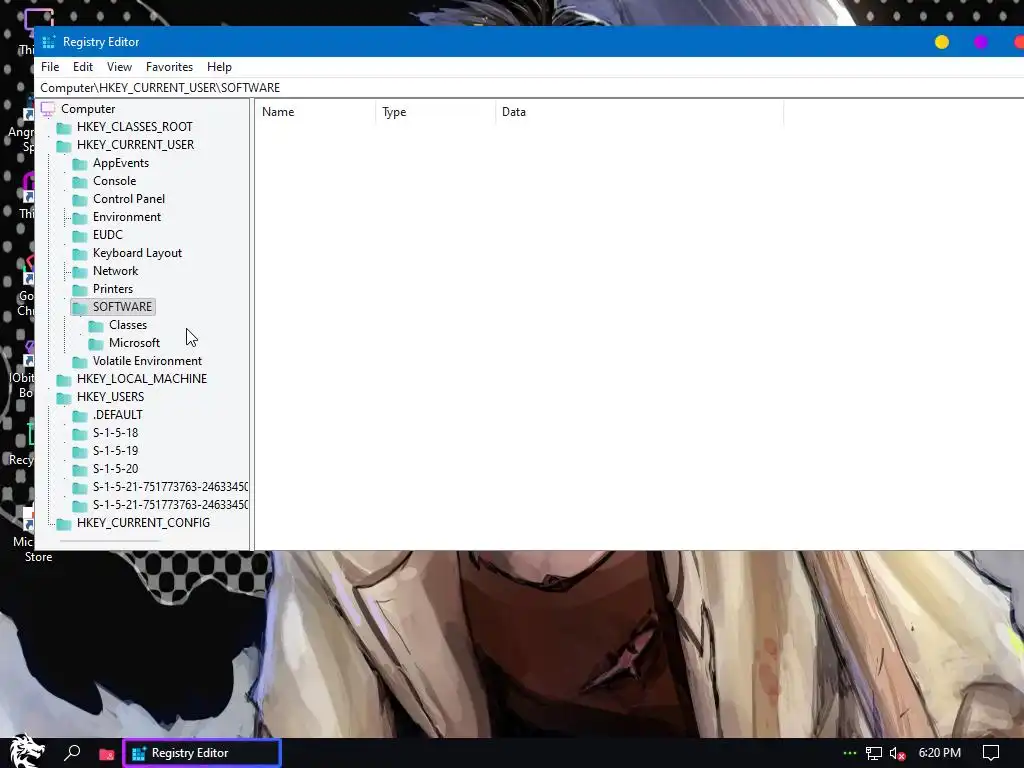Open the File menu

tap(50, 67)
